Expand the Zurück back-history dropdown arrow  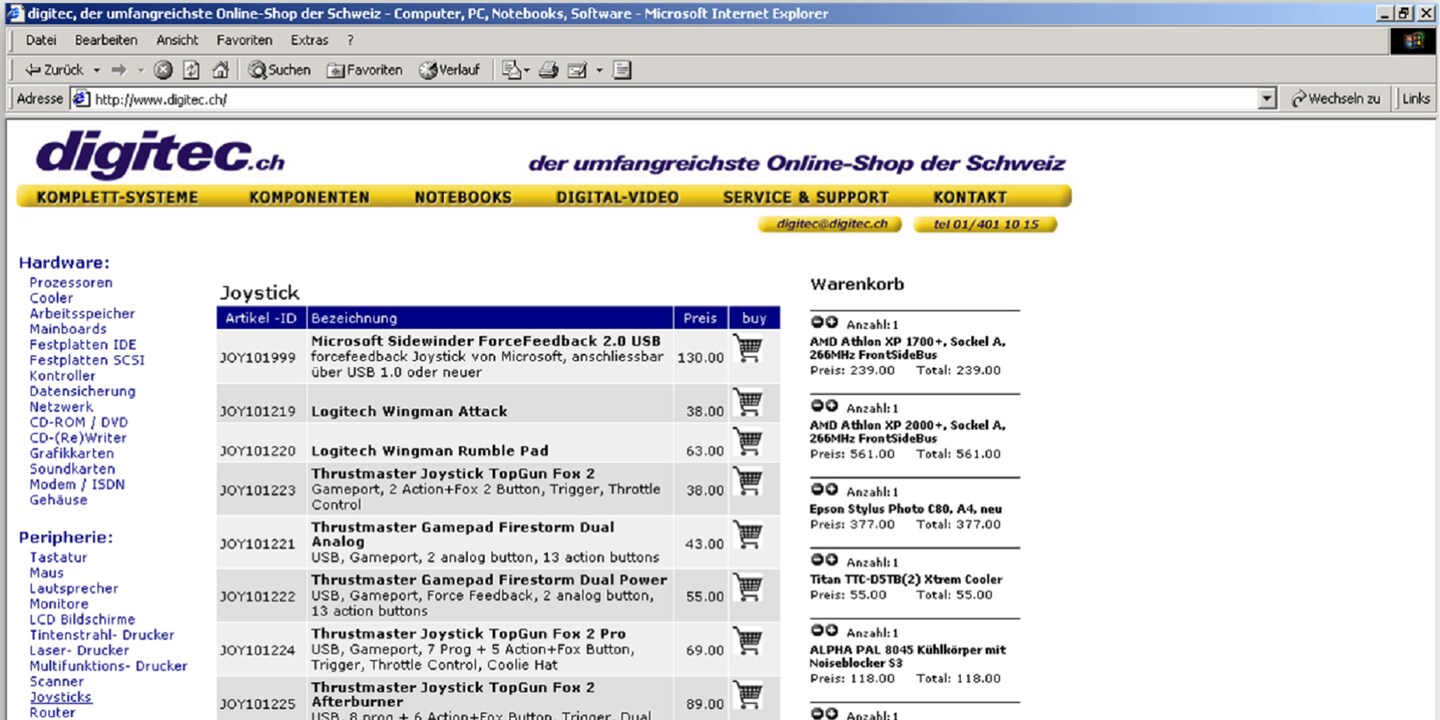coord(97,70)
